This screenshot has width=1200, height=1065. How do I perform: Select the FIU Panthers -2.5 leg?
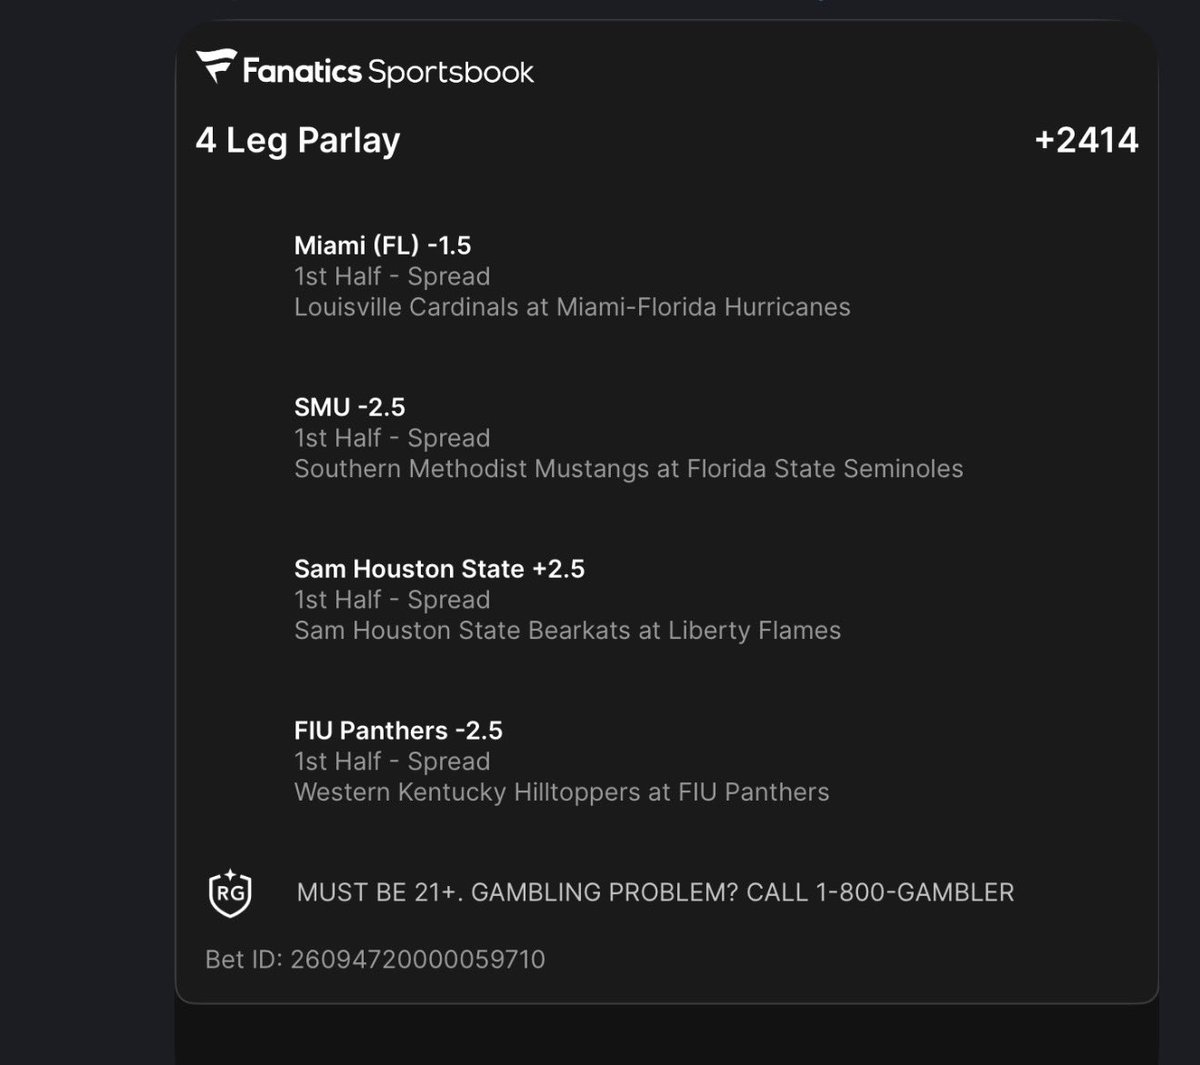pyautogui.click(x=398, y=731)
